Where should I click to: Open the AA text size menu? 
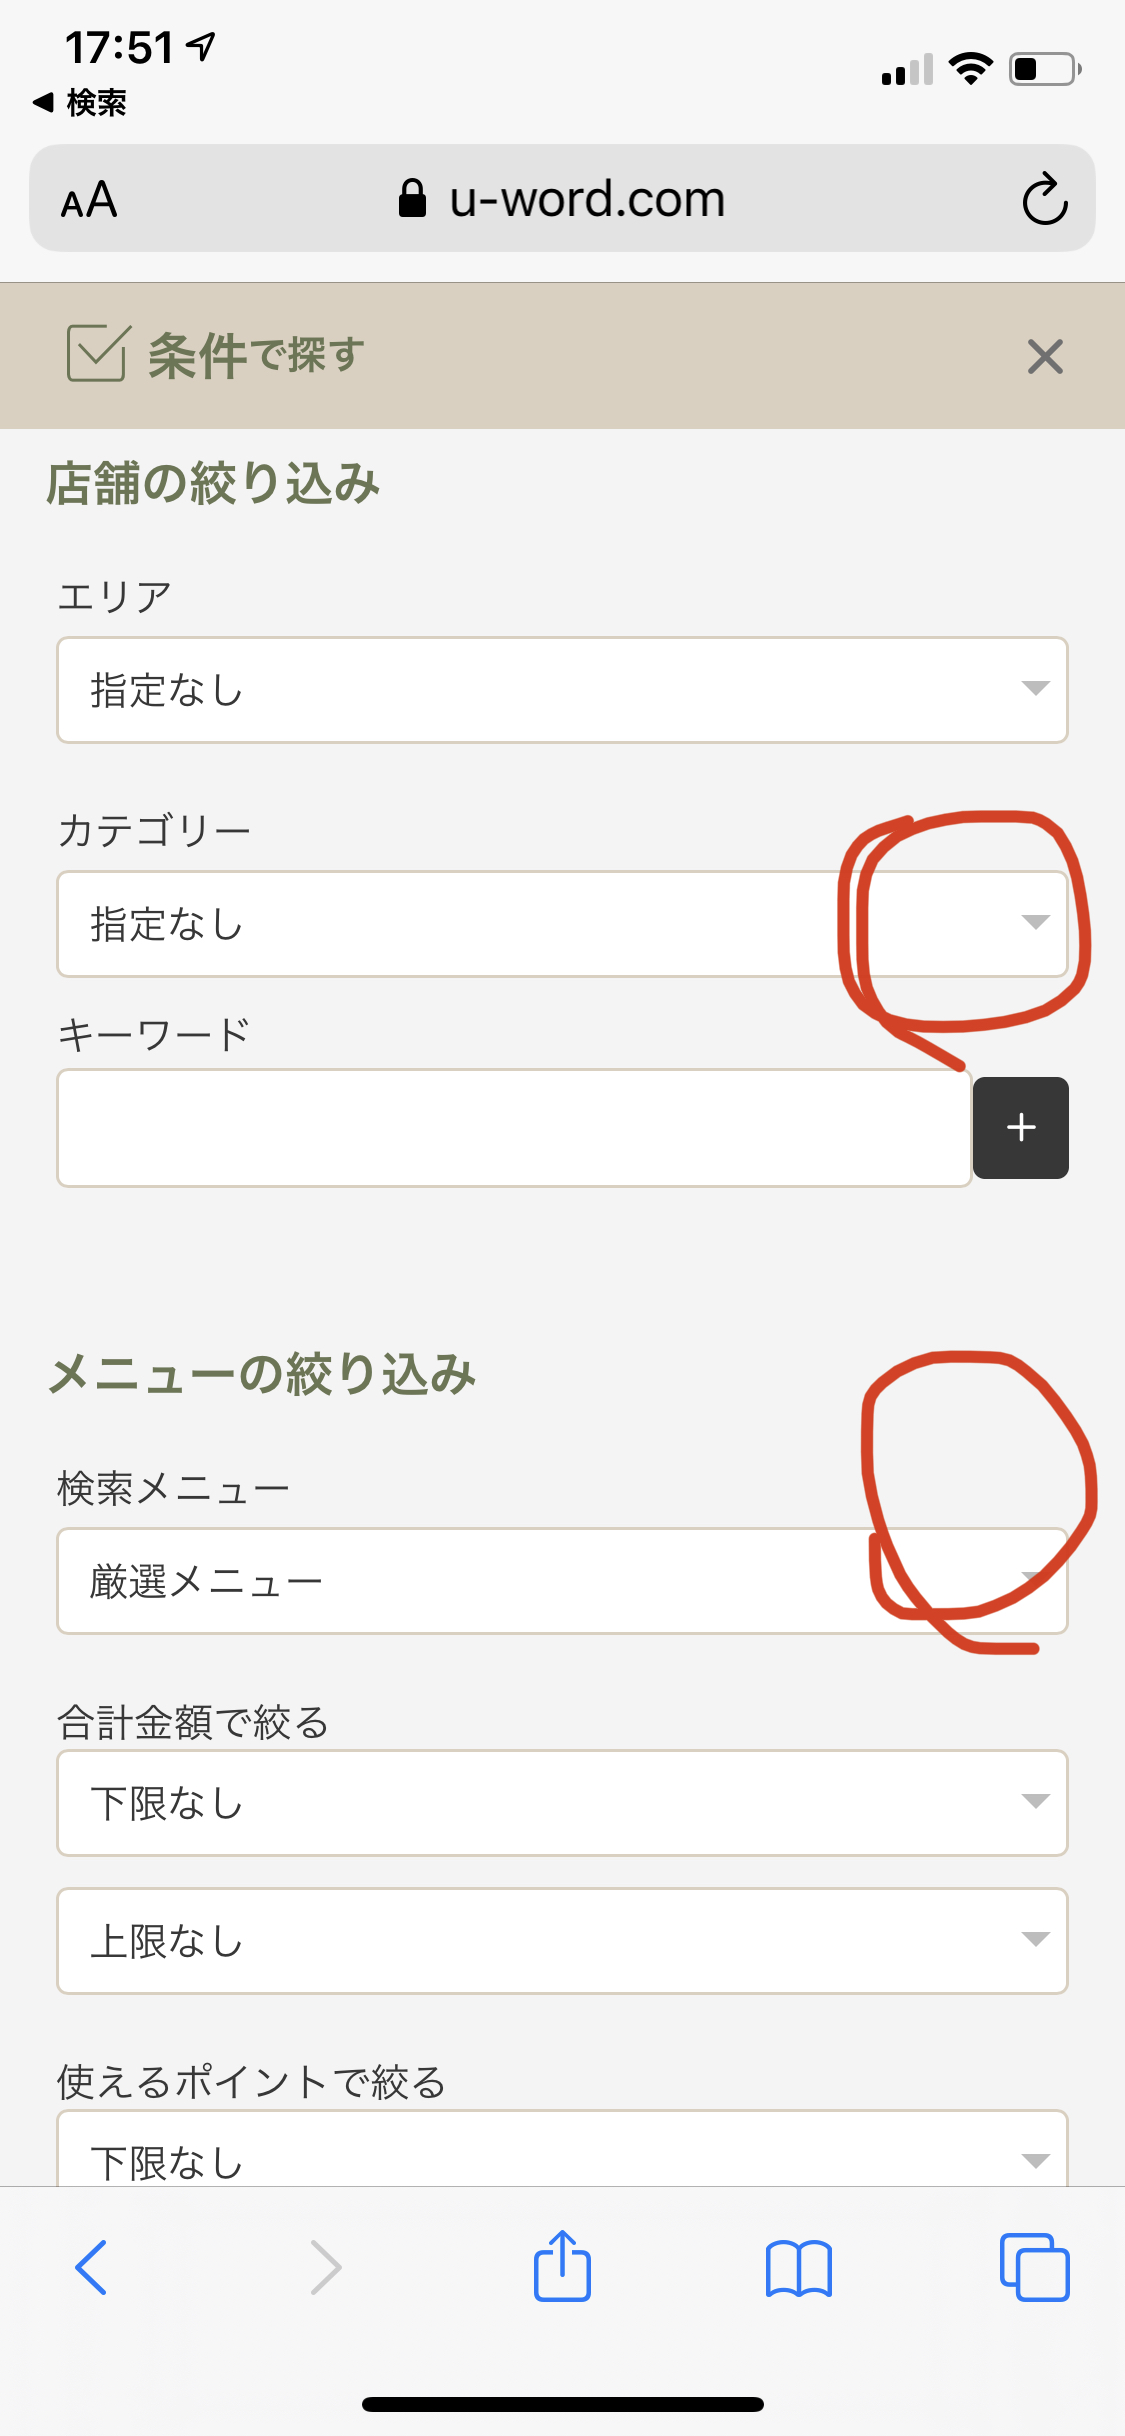(89, 200)
